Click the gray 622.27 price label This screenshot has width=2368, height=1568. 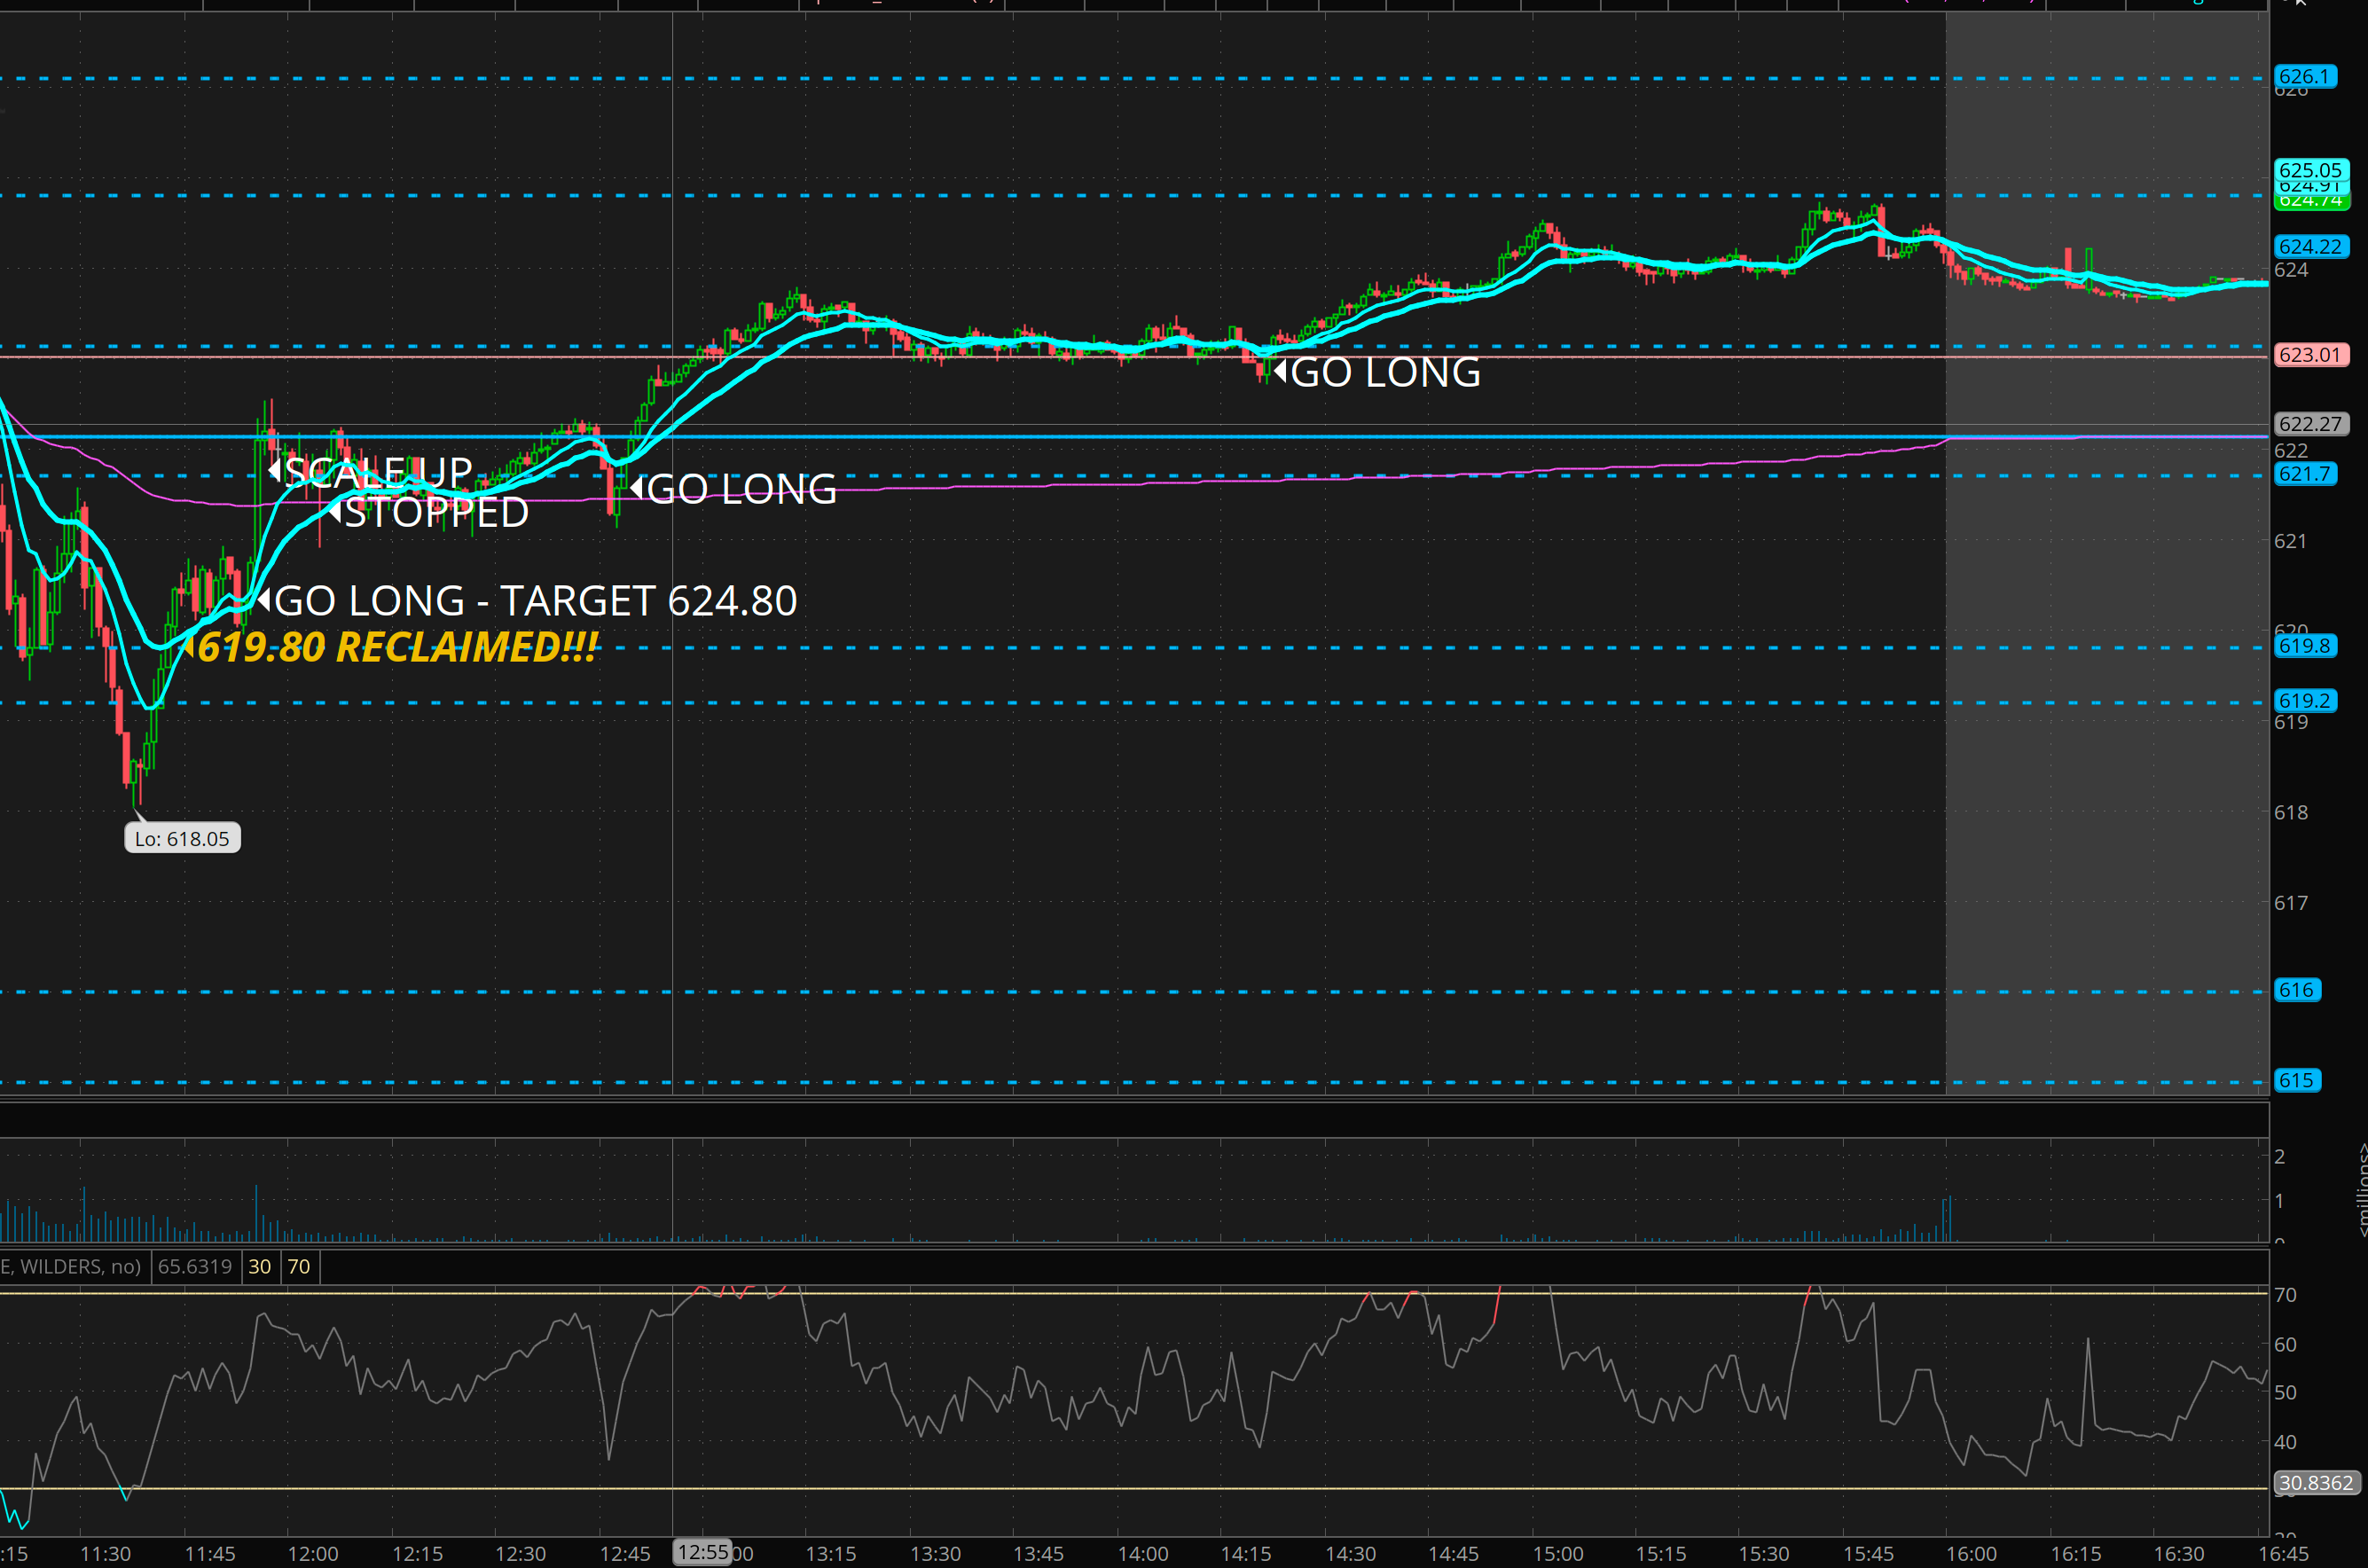tap(2310, 424)
